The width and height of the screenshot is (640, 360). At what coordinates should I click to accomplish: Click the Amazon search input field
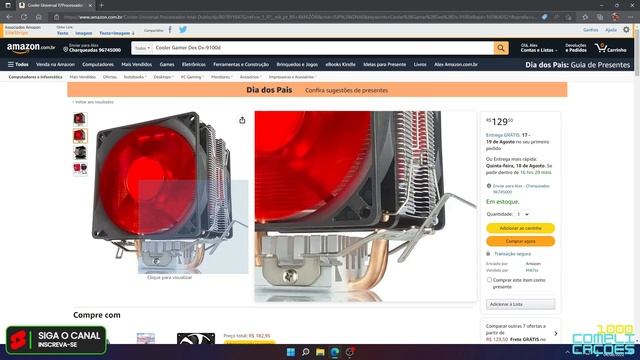(323, 48)
